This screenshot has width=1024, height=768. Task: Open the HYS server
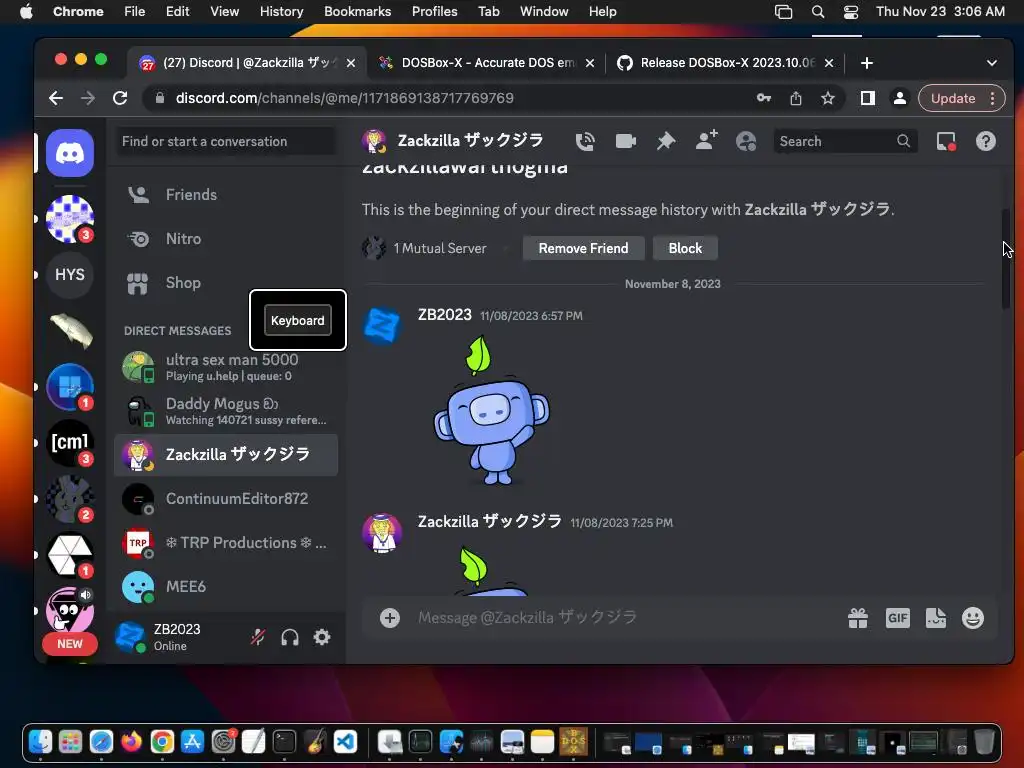tap(70, 274)
